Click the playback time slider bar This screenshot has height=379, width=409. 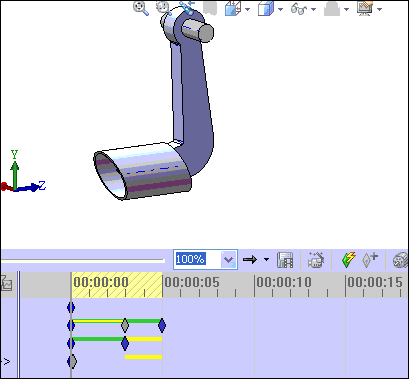point(83,261)
